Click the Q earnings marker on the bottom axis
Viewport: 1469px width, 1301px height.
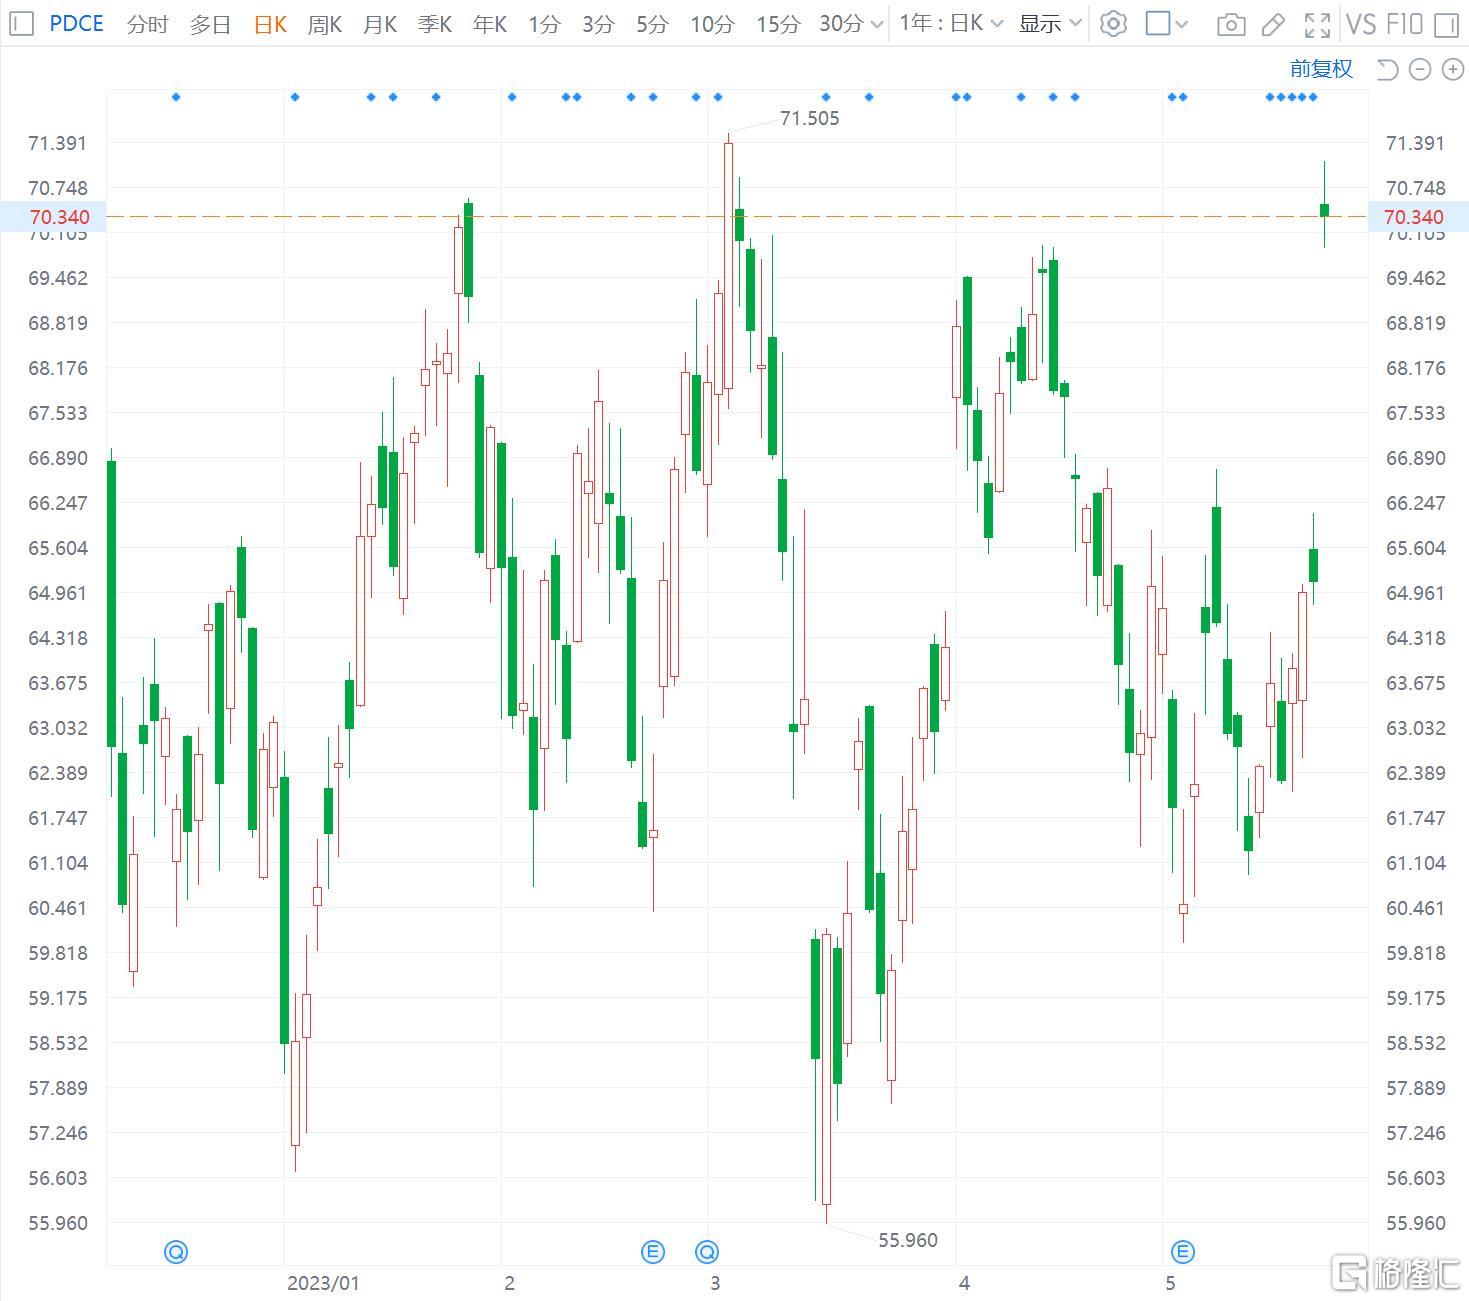pos(176,1250)
